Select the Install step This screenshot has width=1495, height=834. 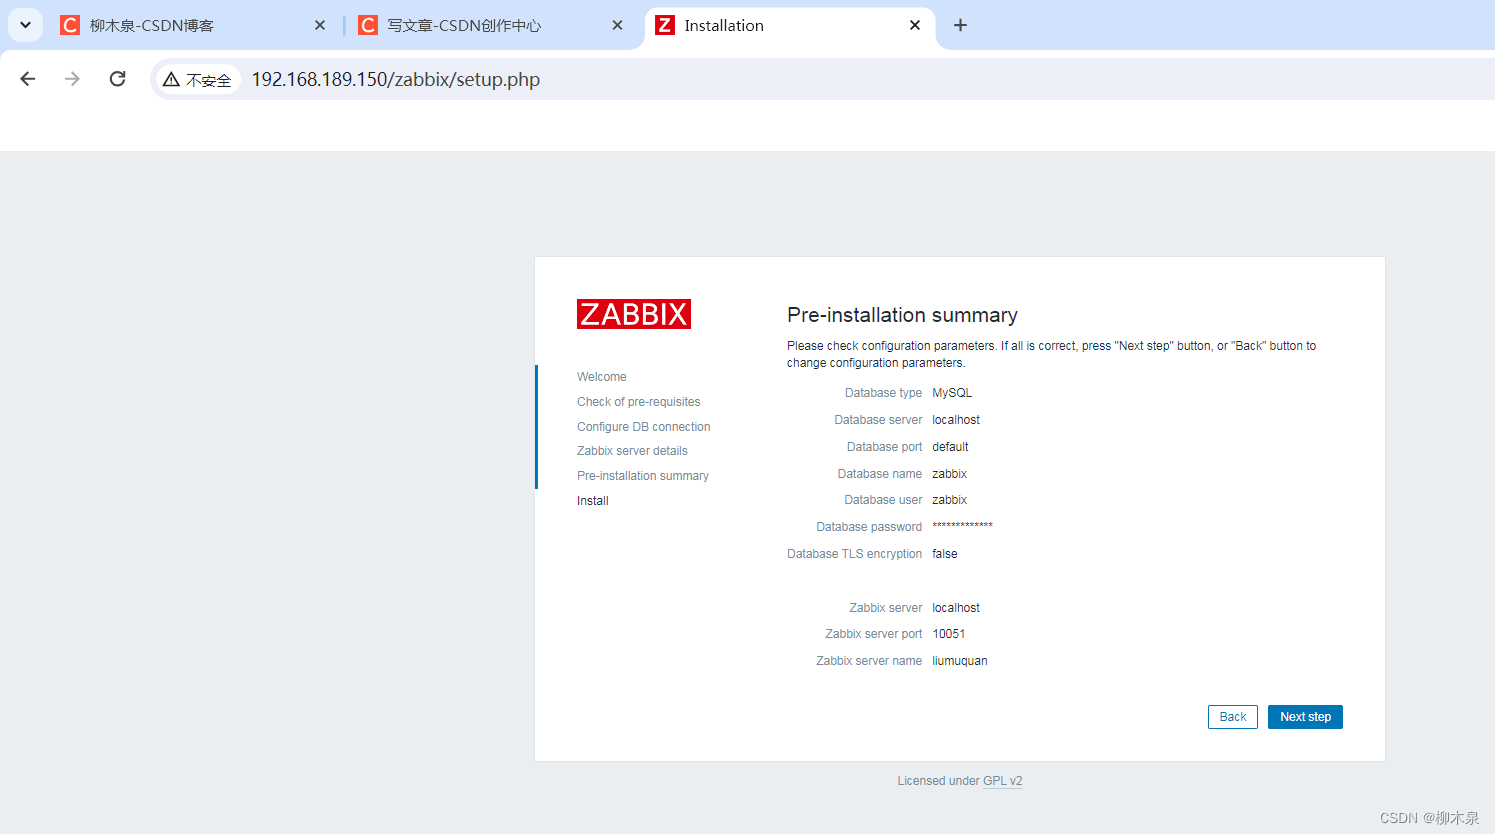(x=593, y=501)
